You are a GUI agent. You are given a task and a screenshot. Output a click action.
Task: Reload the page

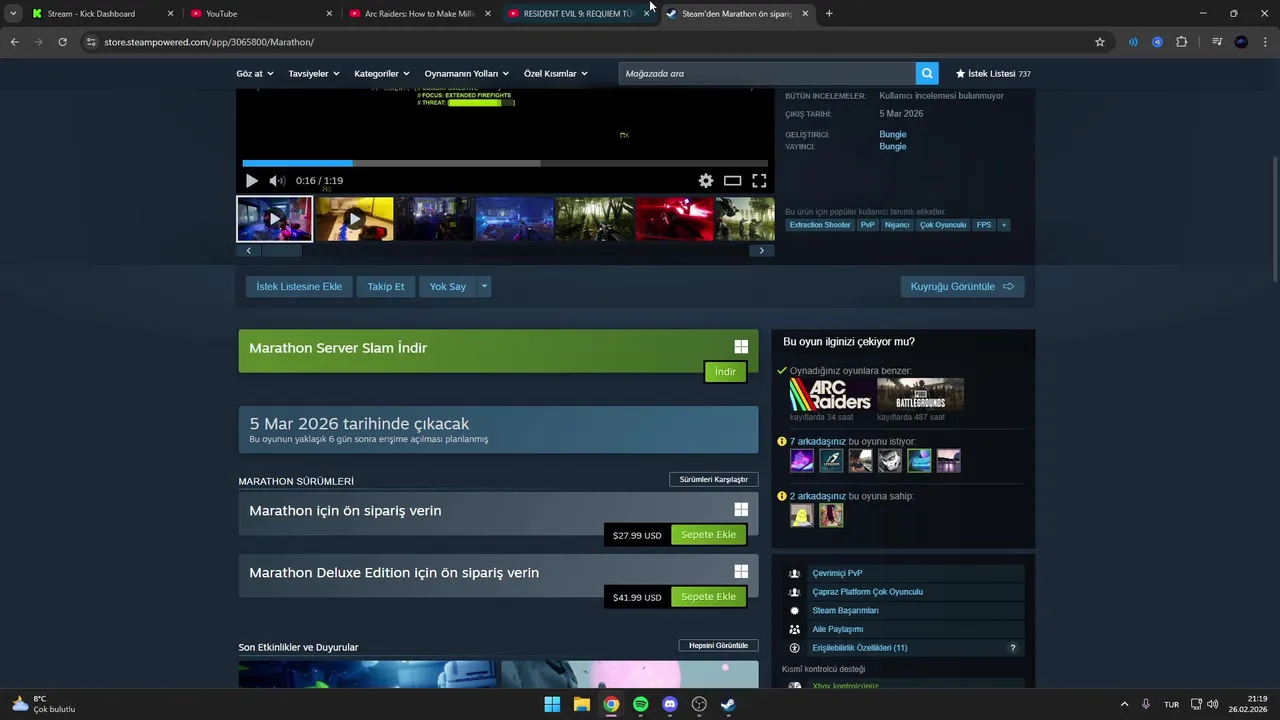click(x=62, y=42)
